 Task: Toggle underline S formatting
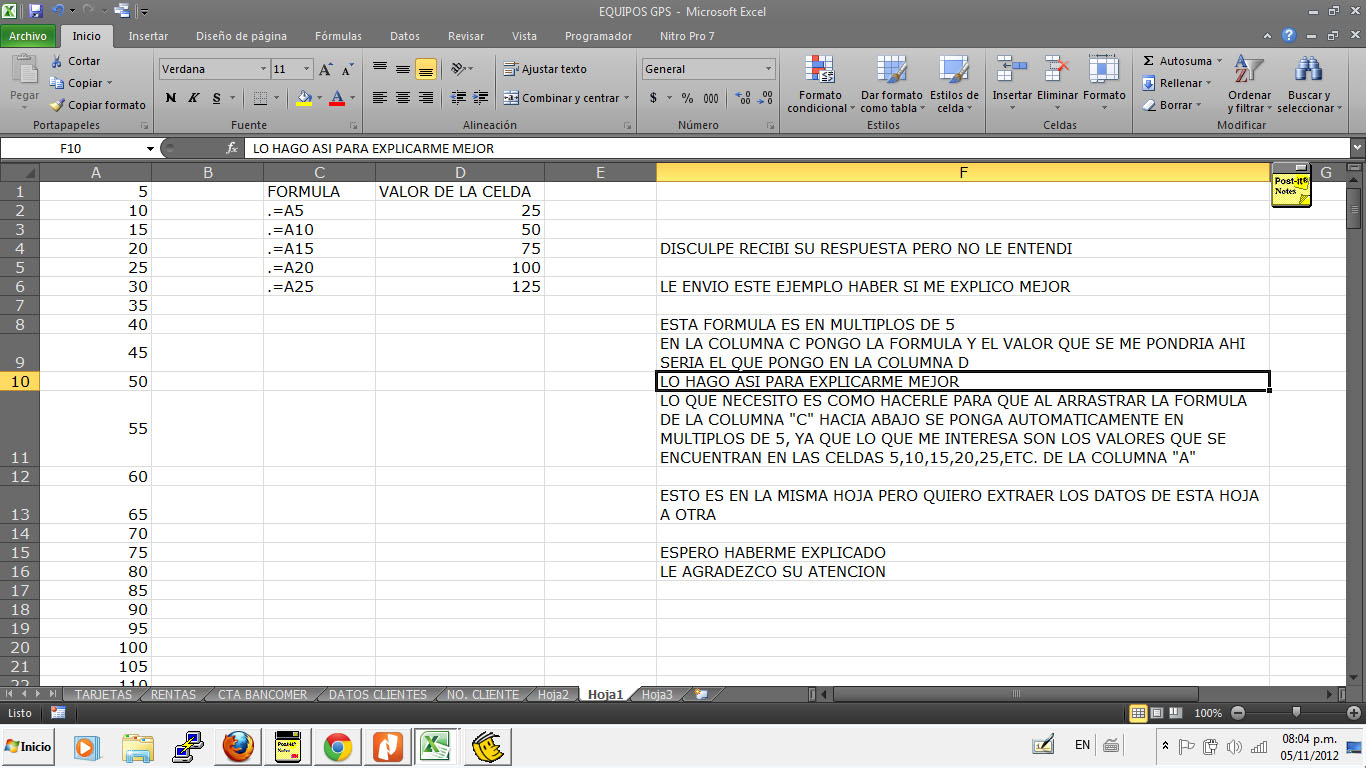pyautogui.click(x=215, y=98)
